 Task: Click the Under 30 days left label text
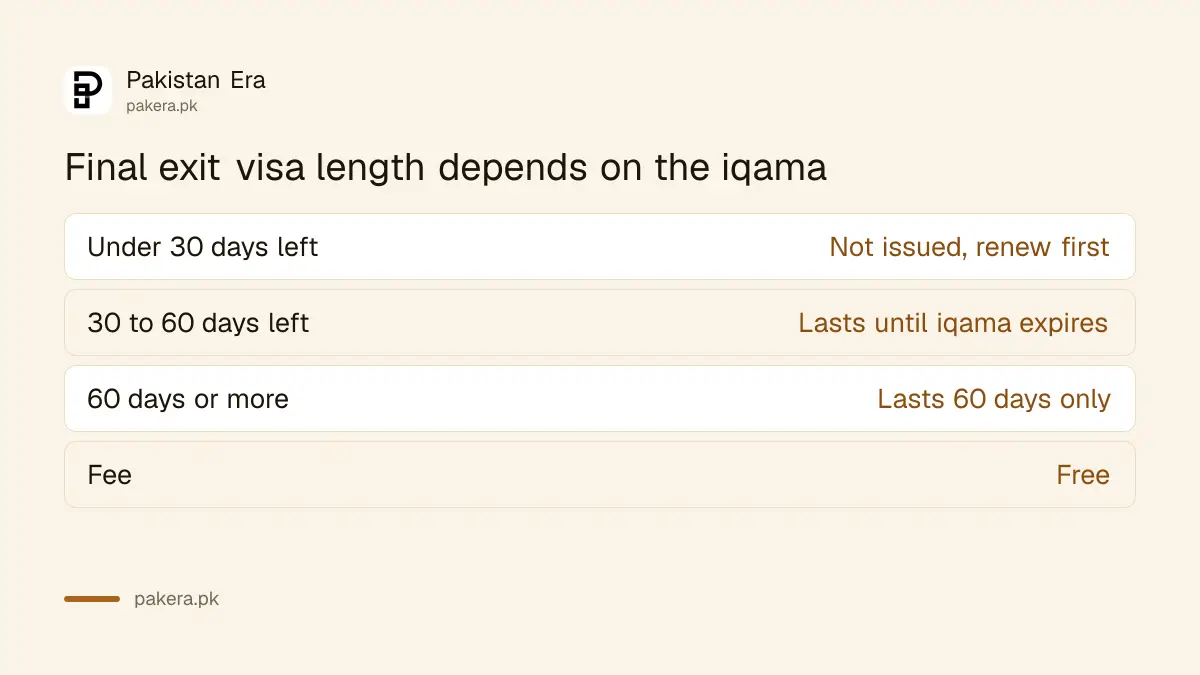pos(203,247)
